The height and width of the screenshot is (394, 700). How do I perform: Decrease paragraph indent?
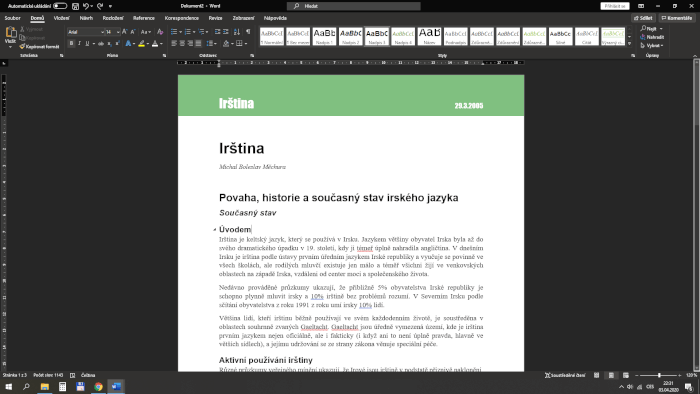click(x=217, y=32)
